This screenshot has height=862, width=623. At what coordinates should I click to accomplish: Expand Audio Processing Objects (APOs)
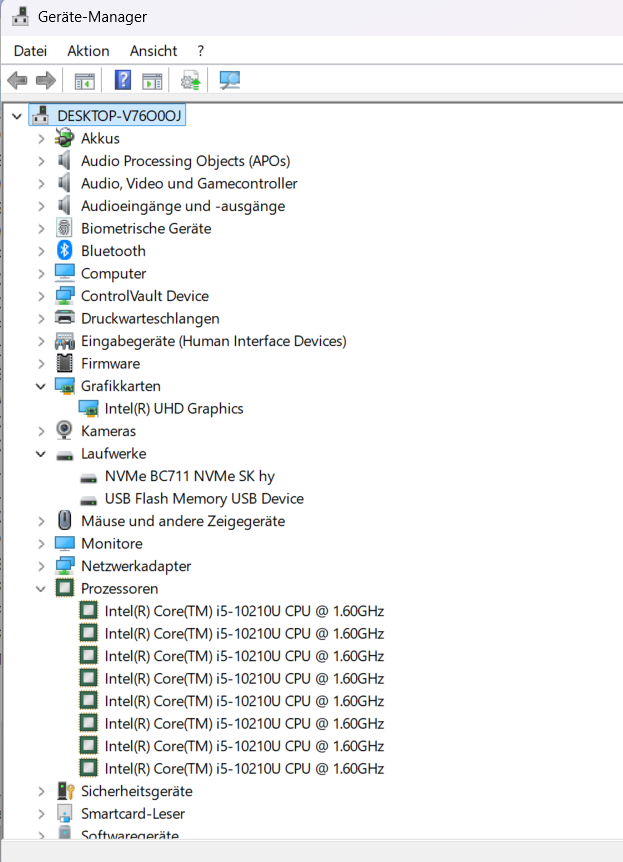tap(41, 161)
